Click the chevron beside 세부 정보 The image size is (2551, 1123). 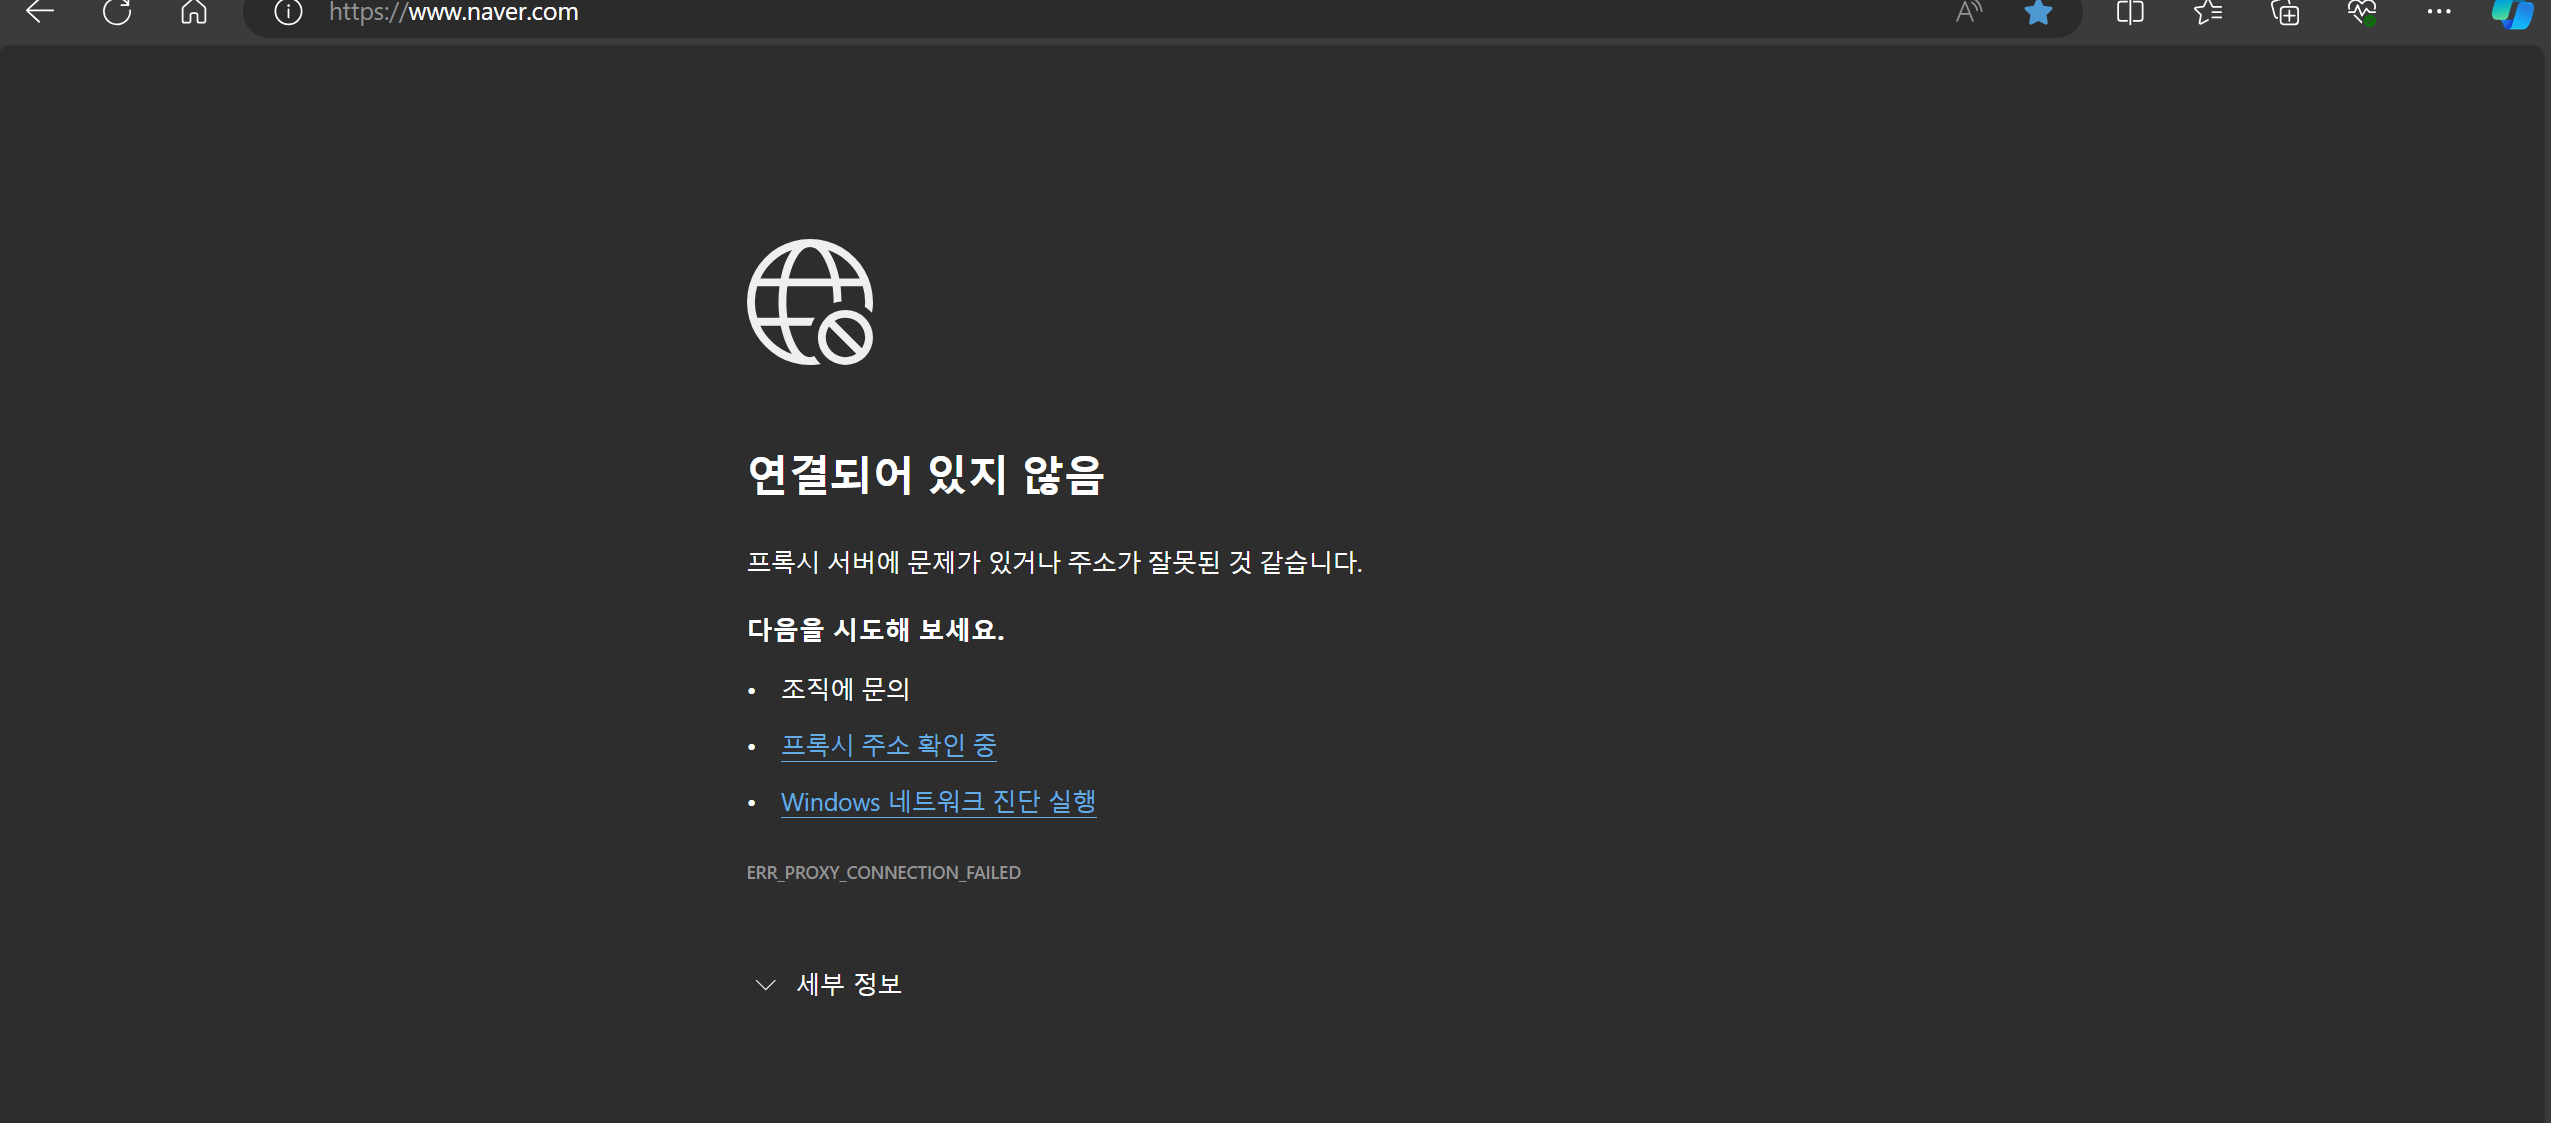pos(765,985)
